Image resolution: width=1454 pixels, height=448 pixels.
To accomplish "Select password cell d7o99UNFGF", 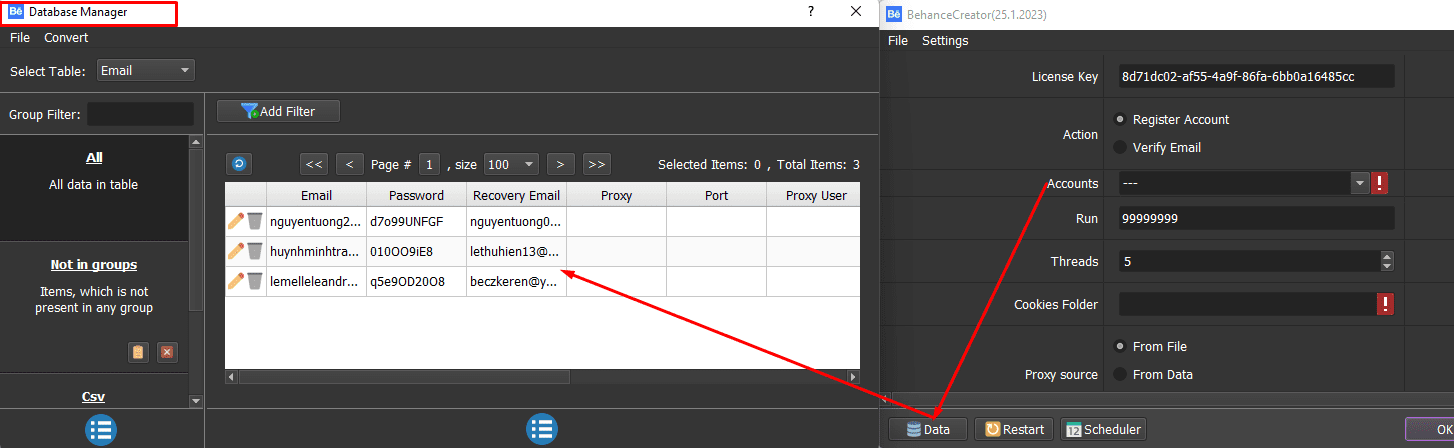I will click(416, 222).
